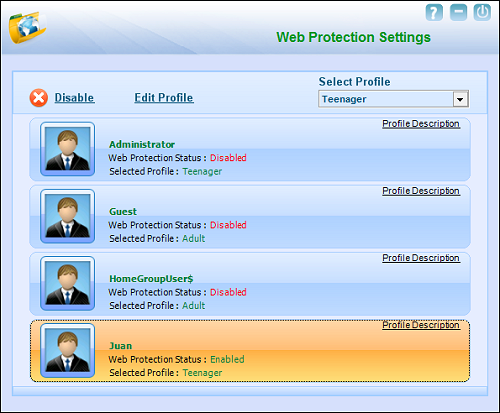Image resolution: width=500 pixels, height=413 pixels.
Task: Click the help question mark icon
Action: click(x=434, y=12)
